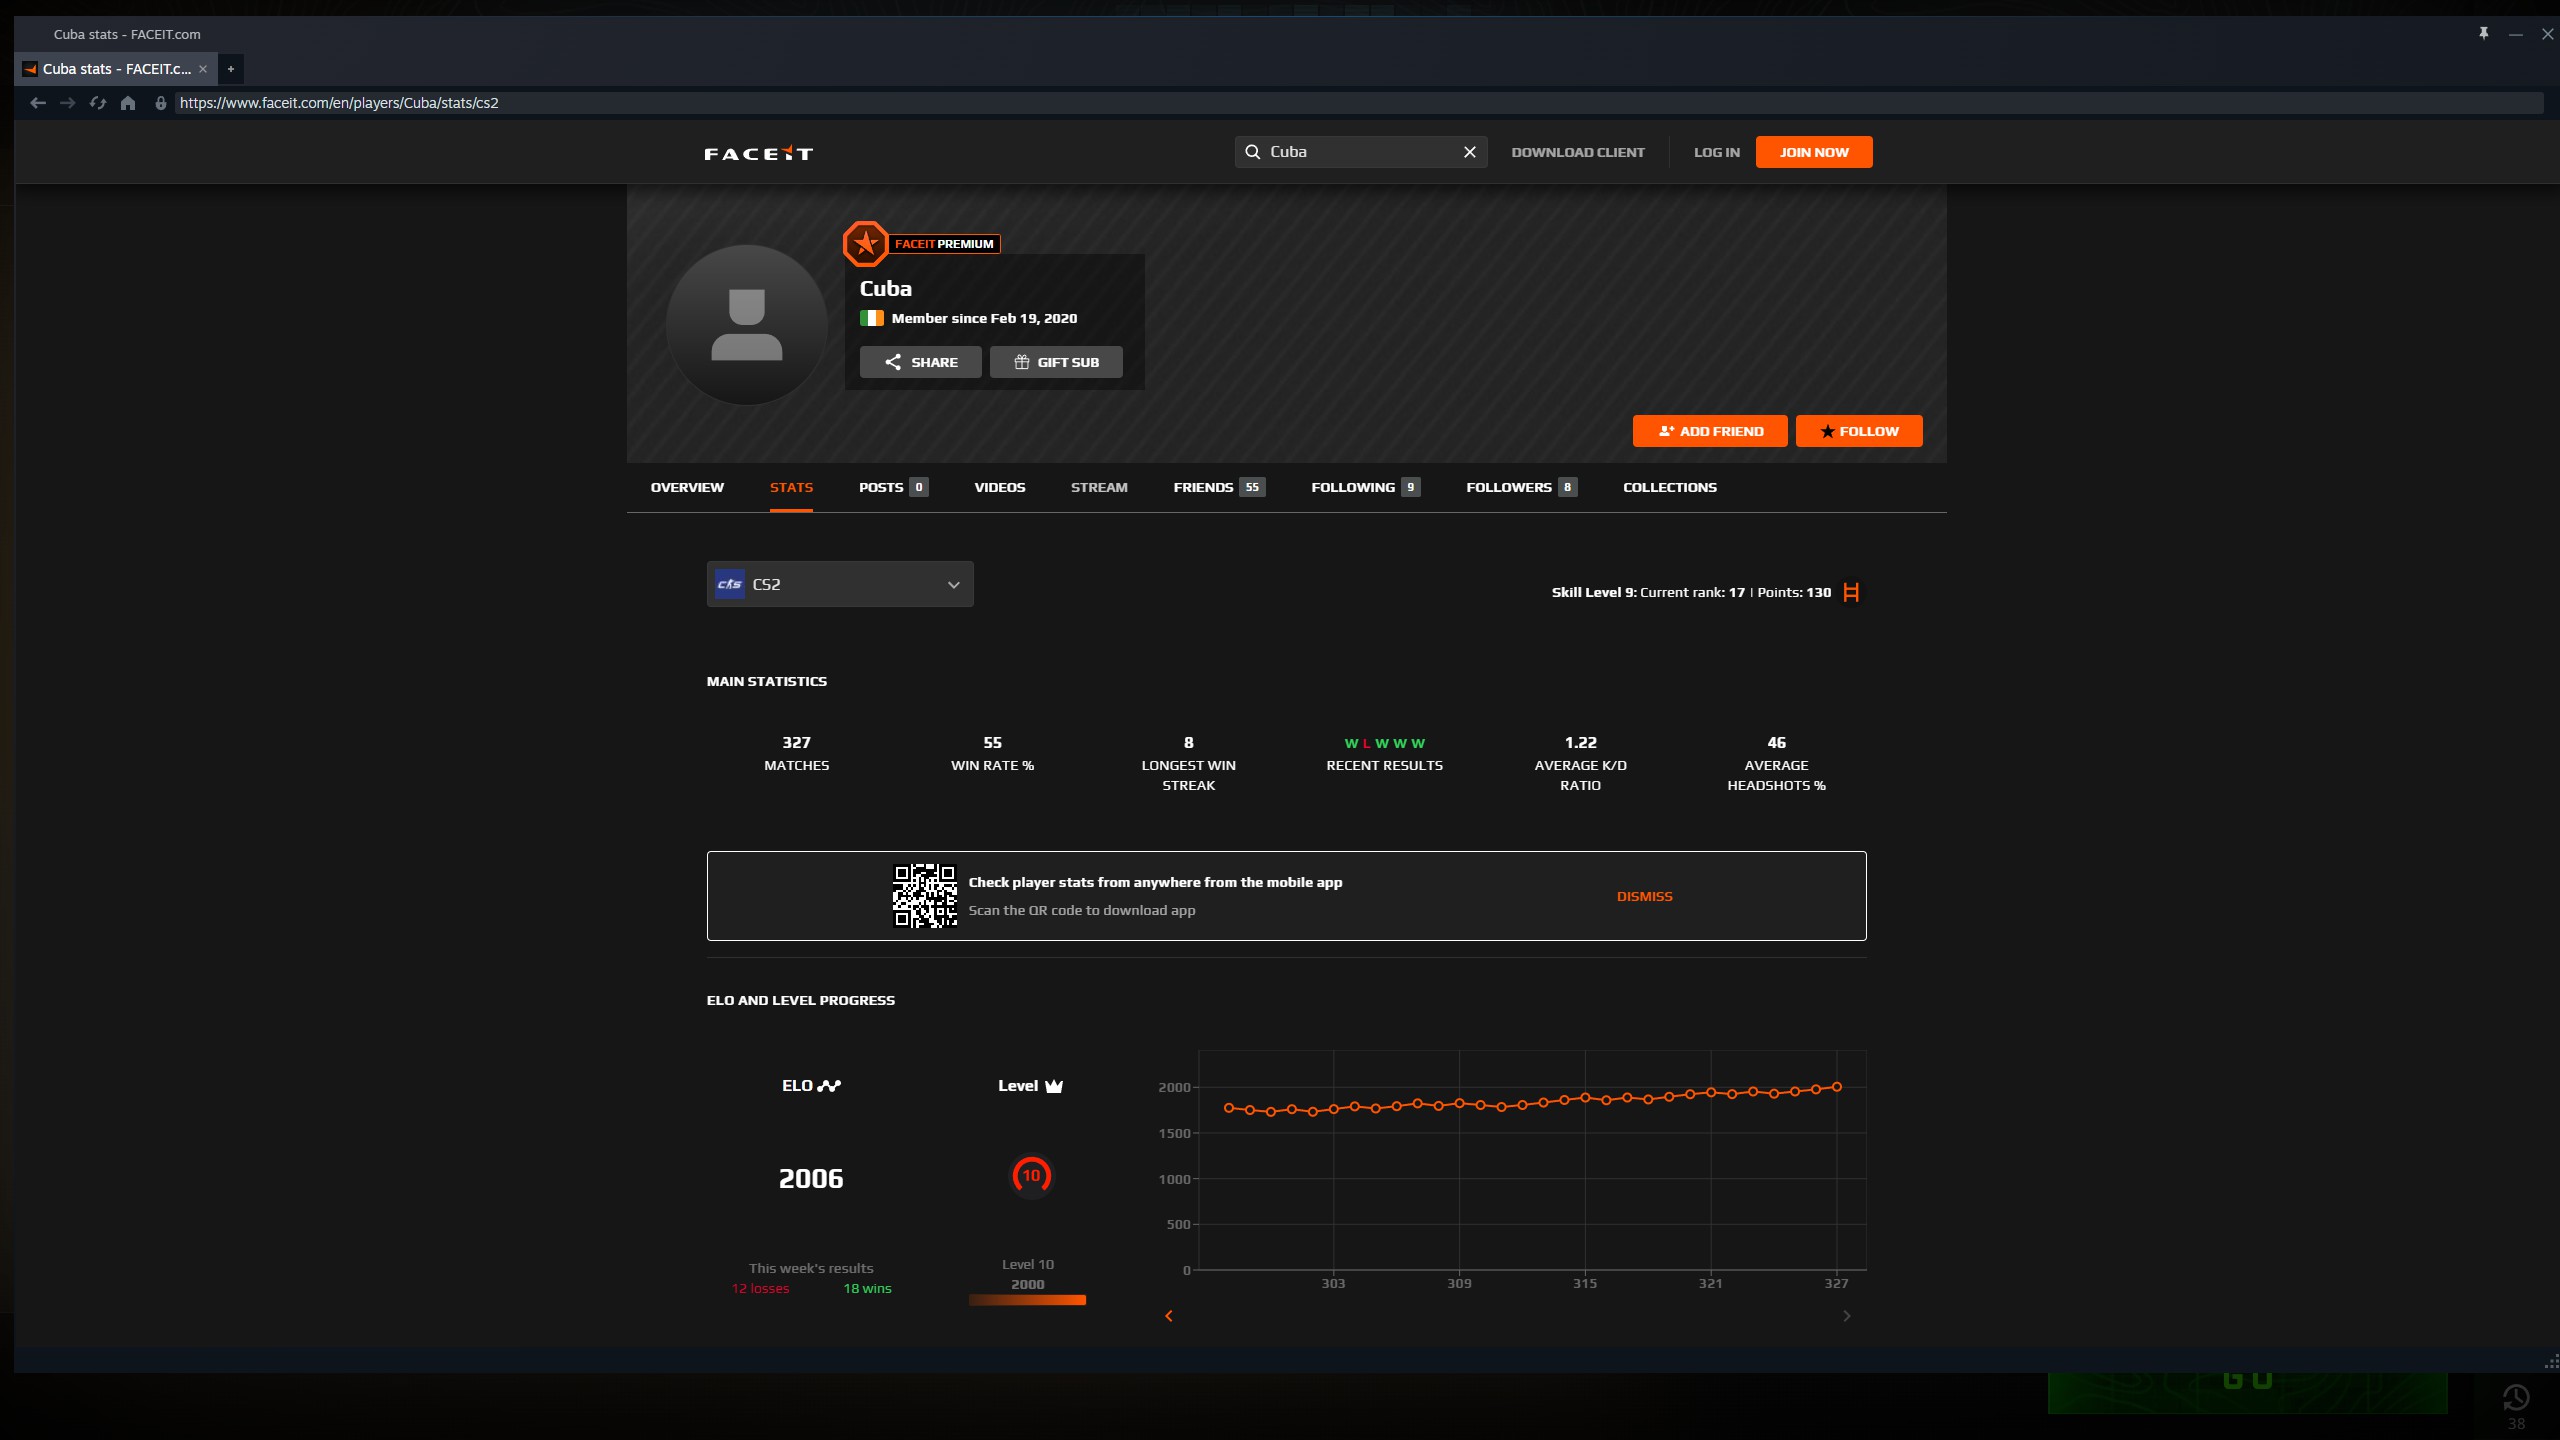Go to browser home page icon
Image resolution: width=2560 pixels, height=1440 pixels.
[128, 103]
